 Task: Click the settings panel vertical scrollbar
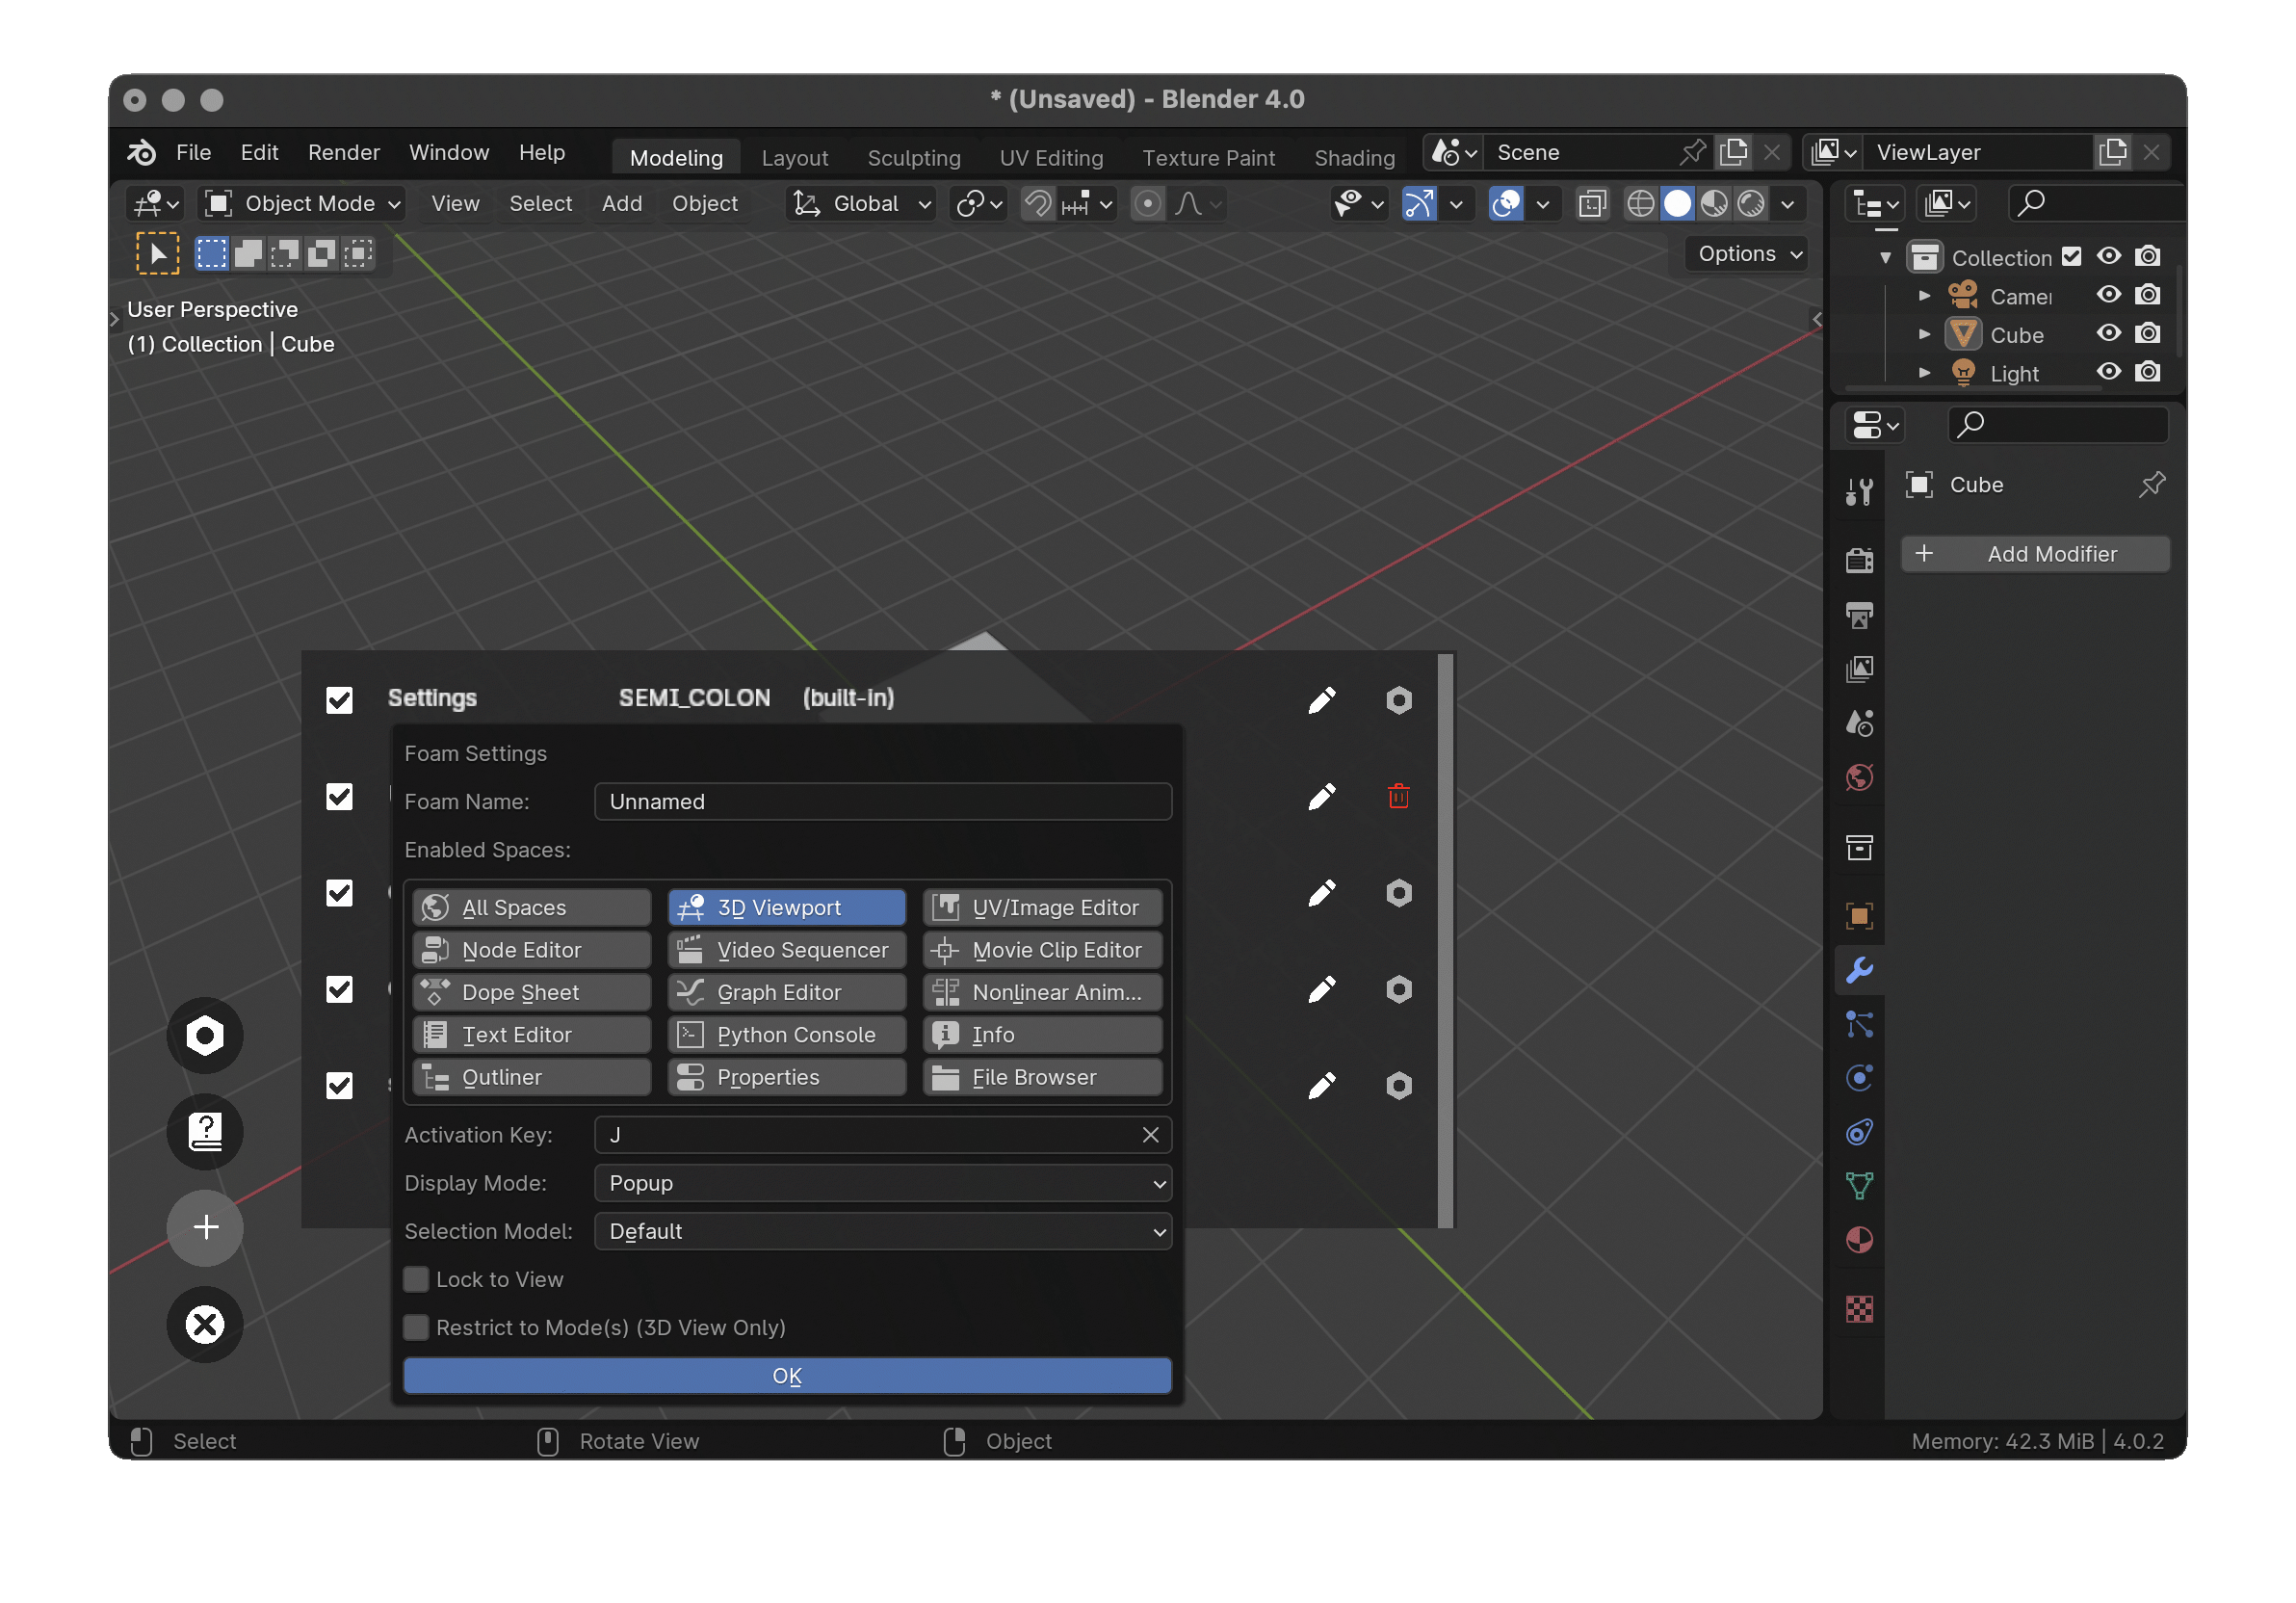[x=1444, y=940]
